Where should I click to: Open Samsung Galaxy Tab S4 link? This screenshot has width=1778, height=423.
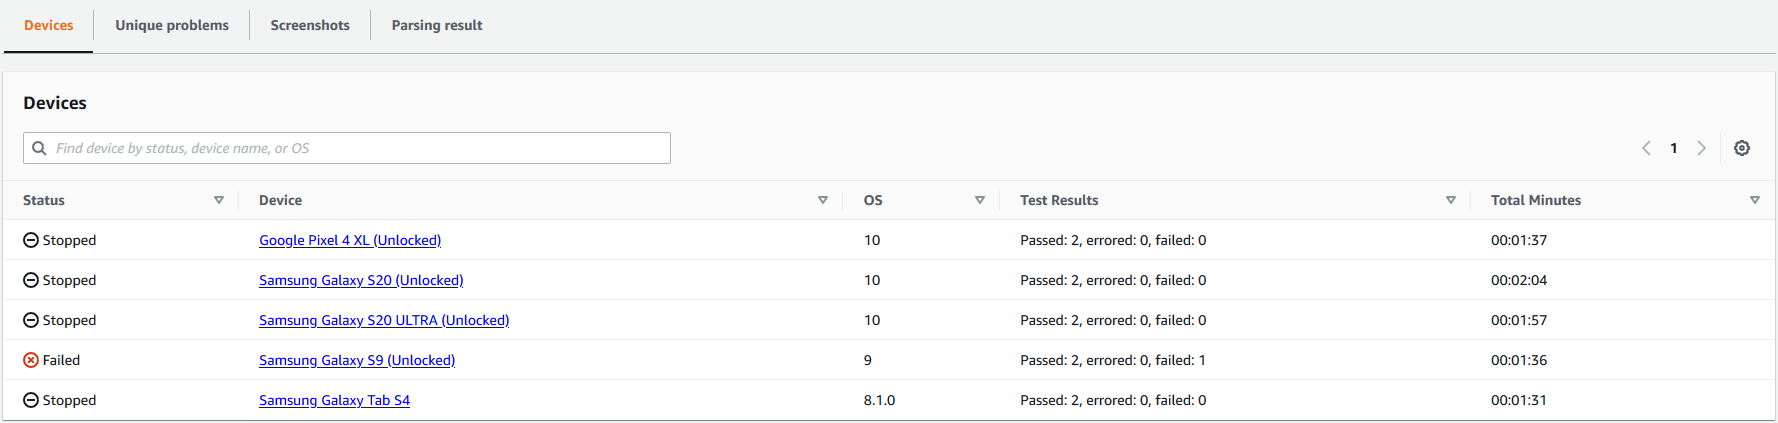334,400
